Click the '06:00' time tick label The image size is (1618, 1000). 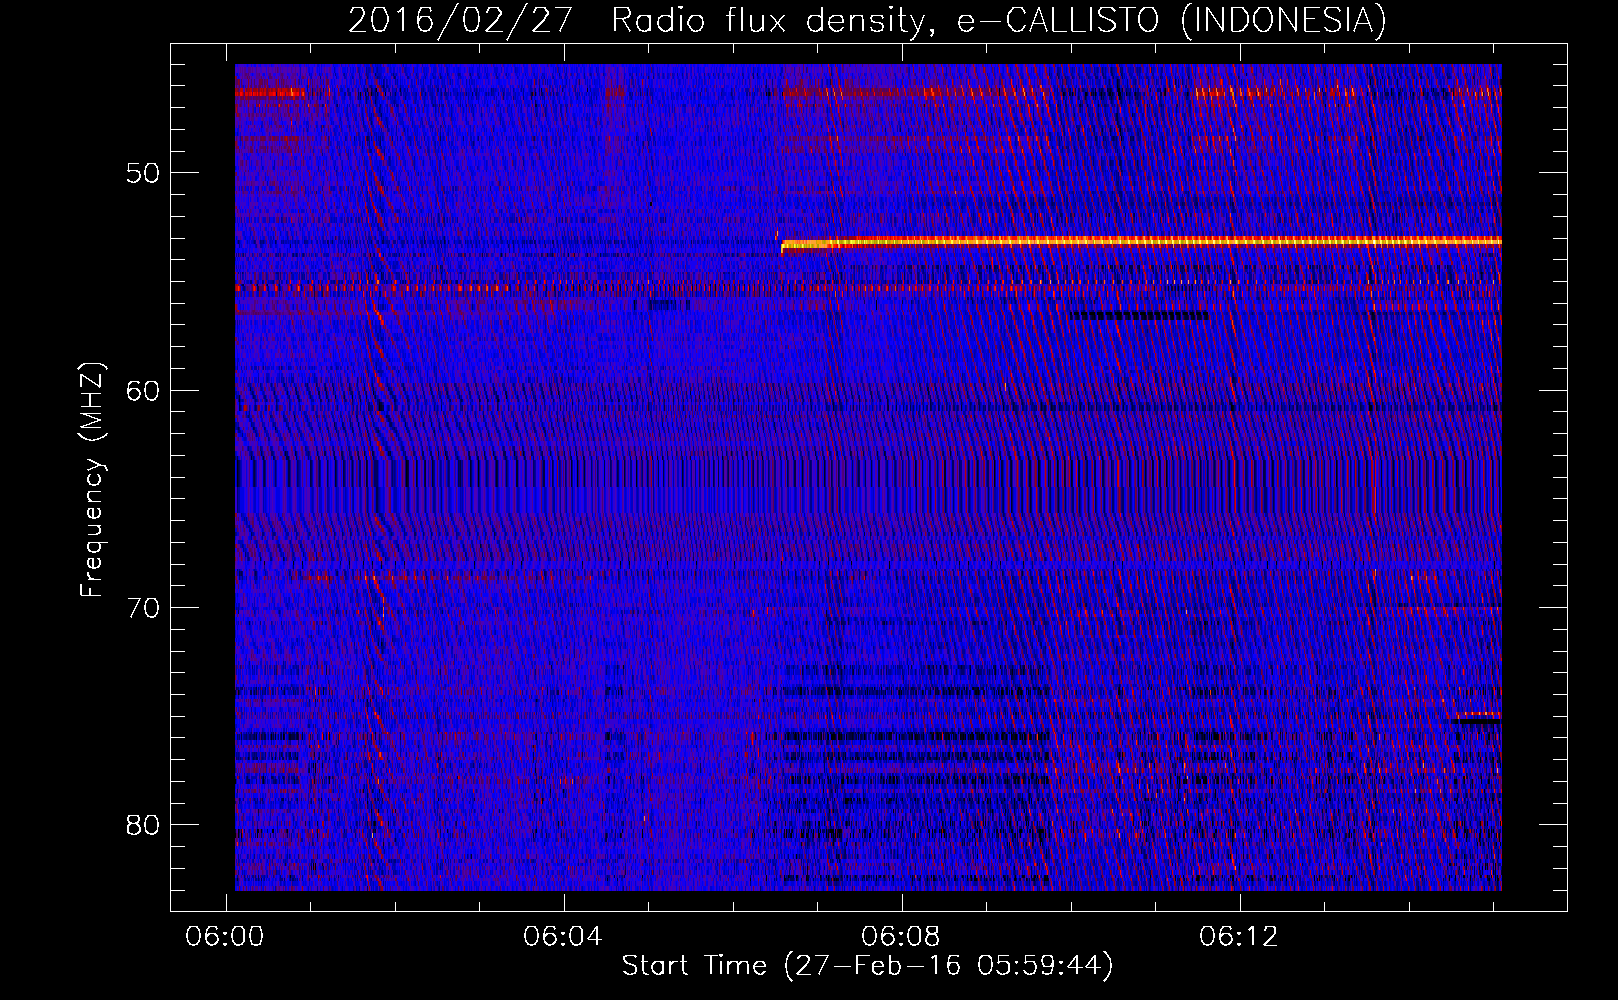[226, 937]
